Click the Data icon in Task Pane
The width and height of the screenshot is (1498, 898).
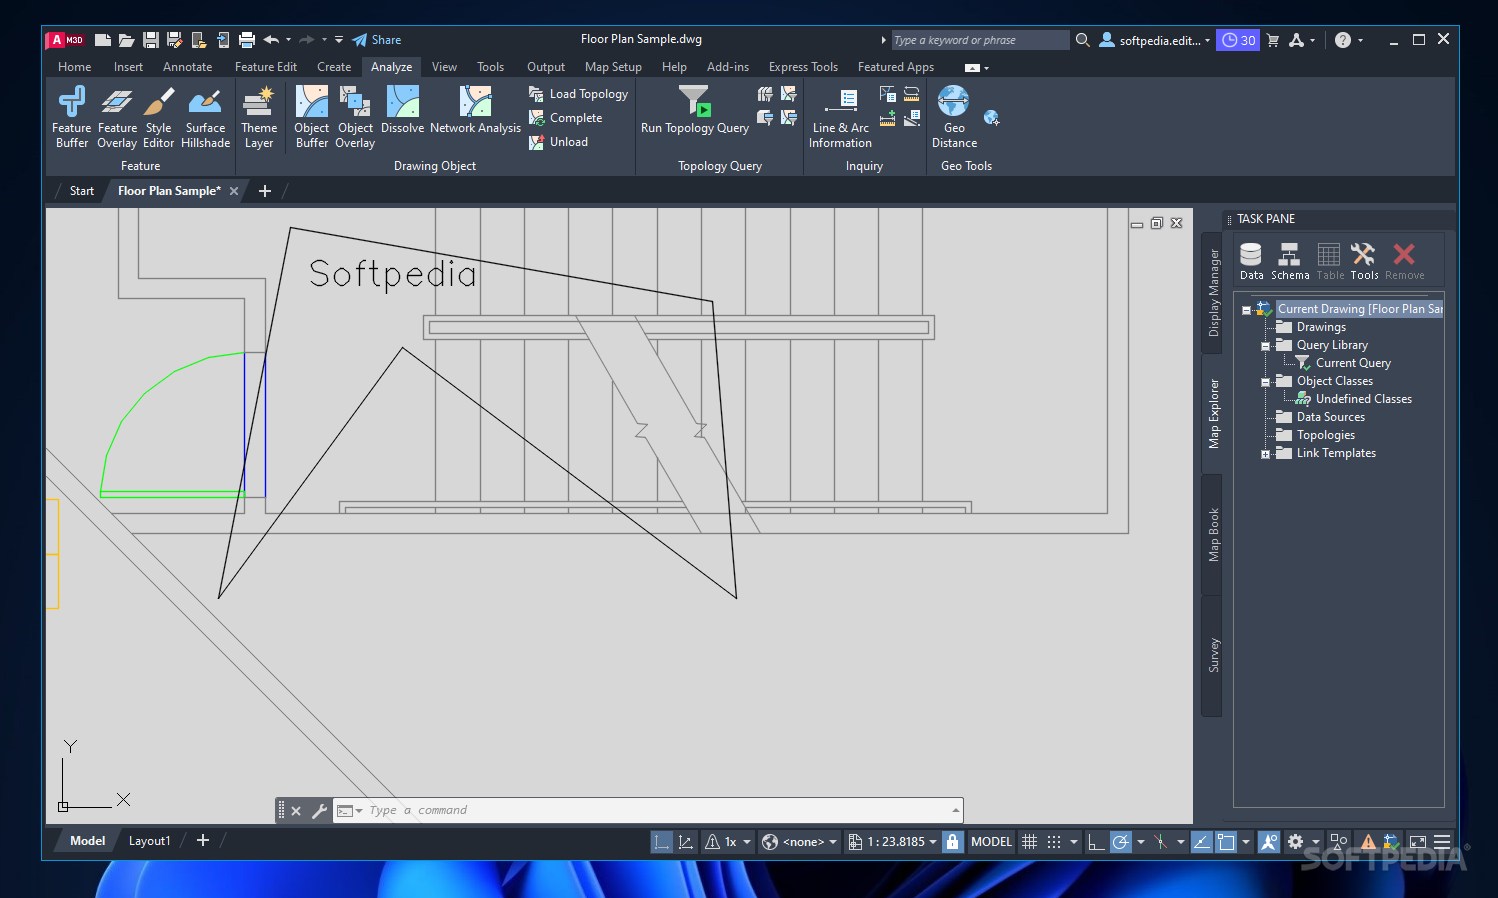[x=1251, y=261]
